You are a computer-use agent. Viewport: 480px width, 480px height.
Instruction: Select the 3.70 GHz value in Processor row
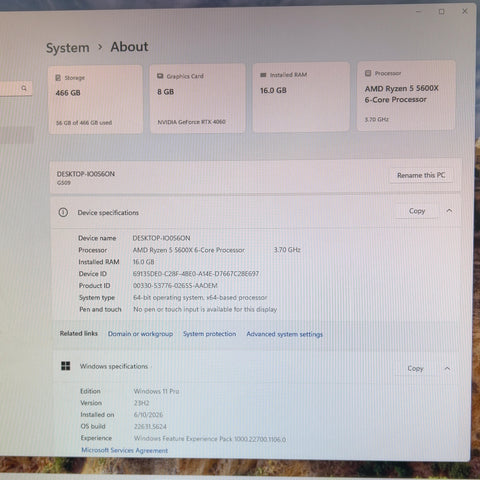[287, 250]
